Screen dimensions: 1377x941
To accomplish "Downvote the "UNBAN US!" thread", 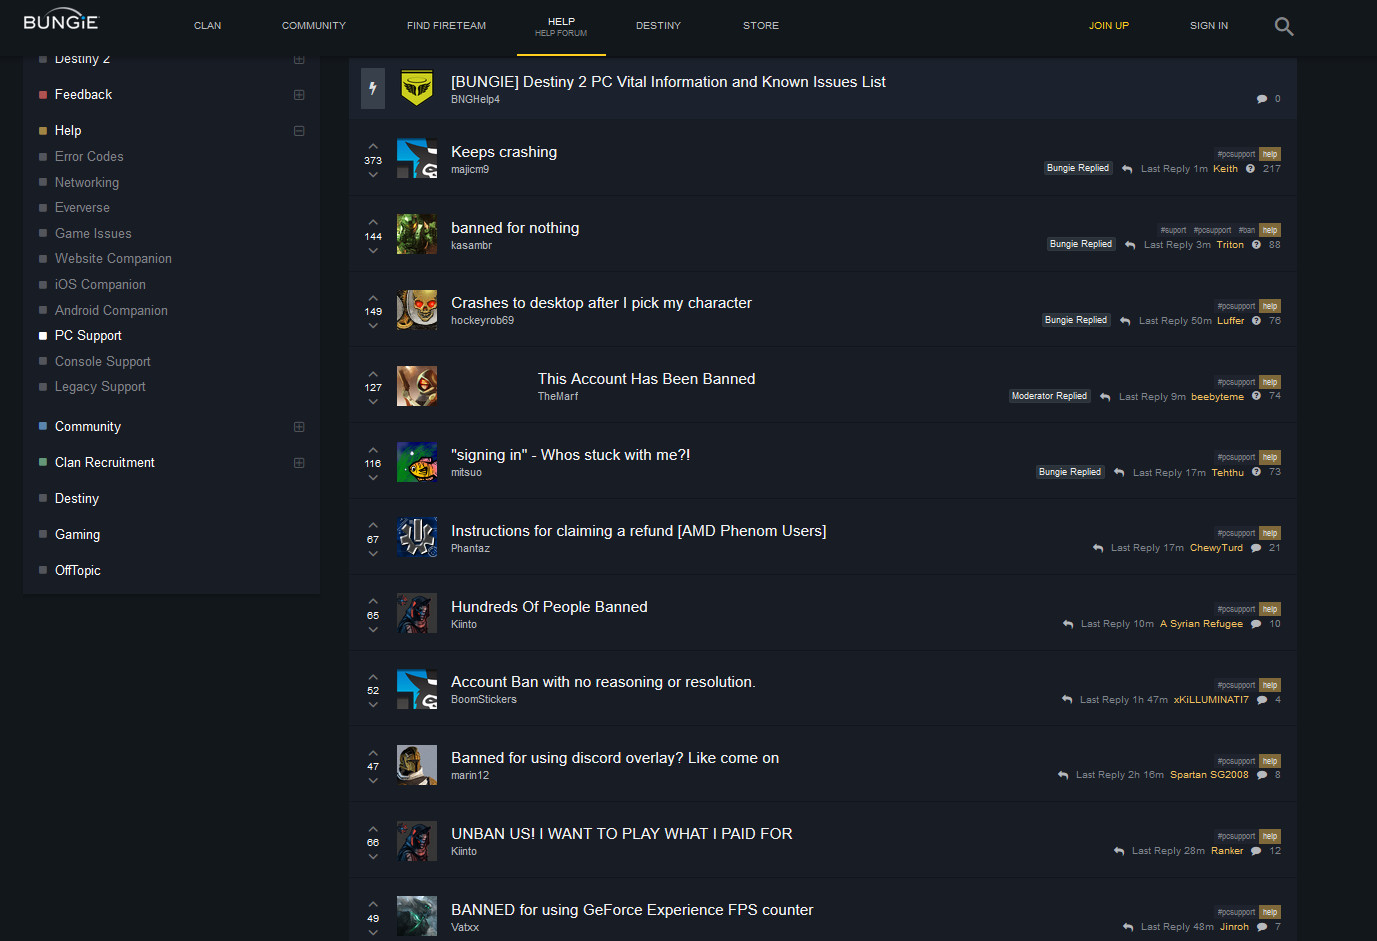I will pyautogui.click(x=373, y=856).
